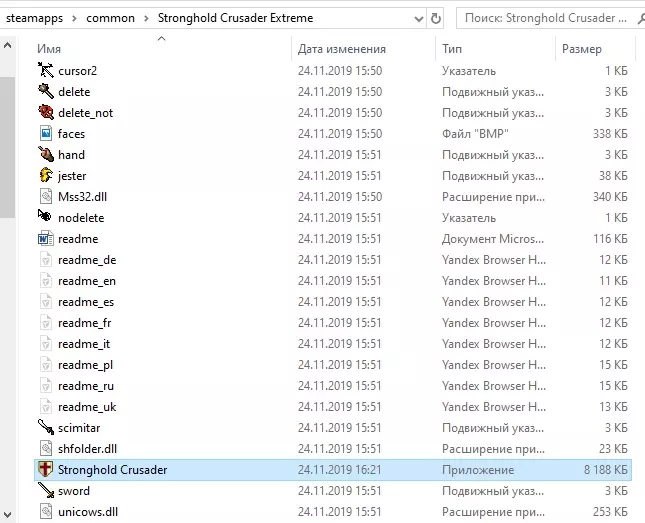Refresh the folder view

point(436,18)
